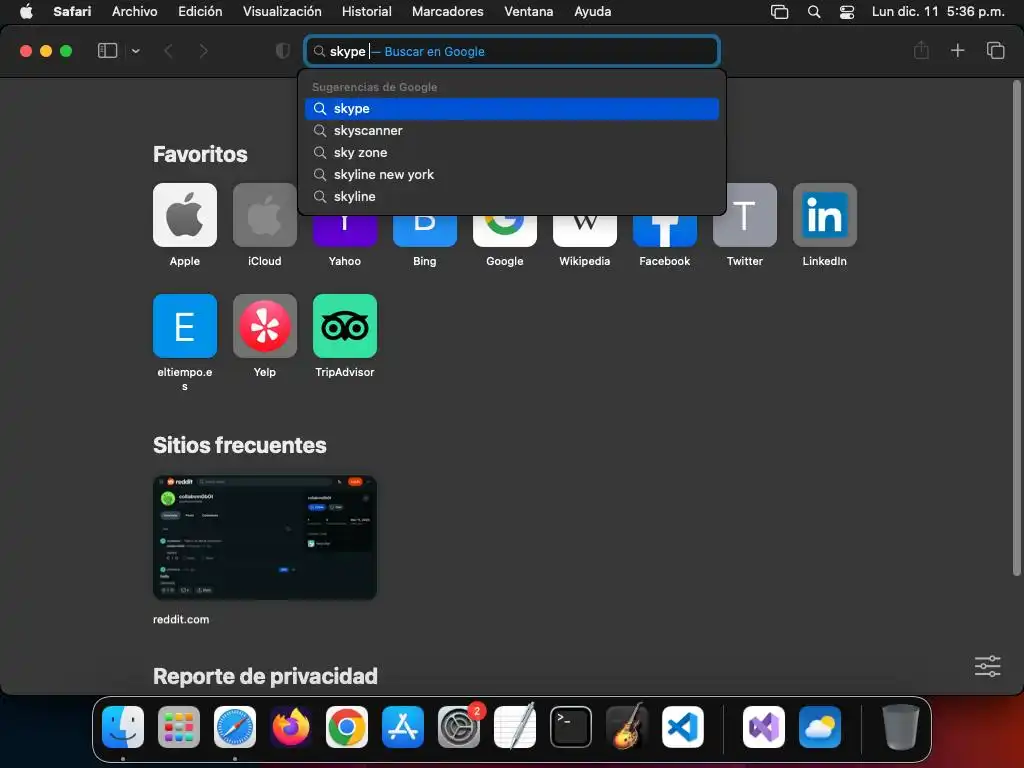Open the Archivo menu
Screen dimensions: 1024x768
tap(135, 11)
